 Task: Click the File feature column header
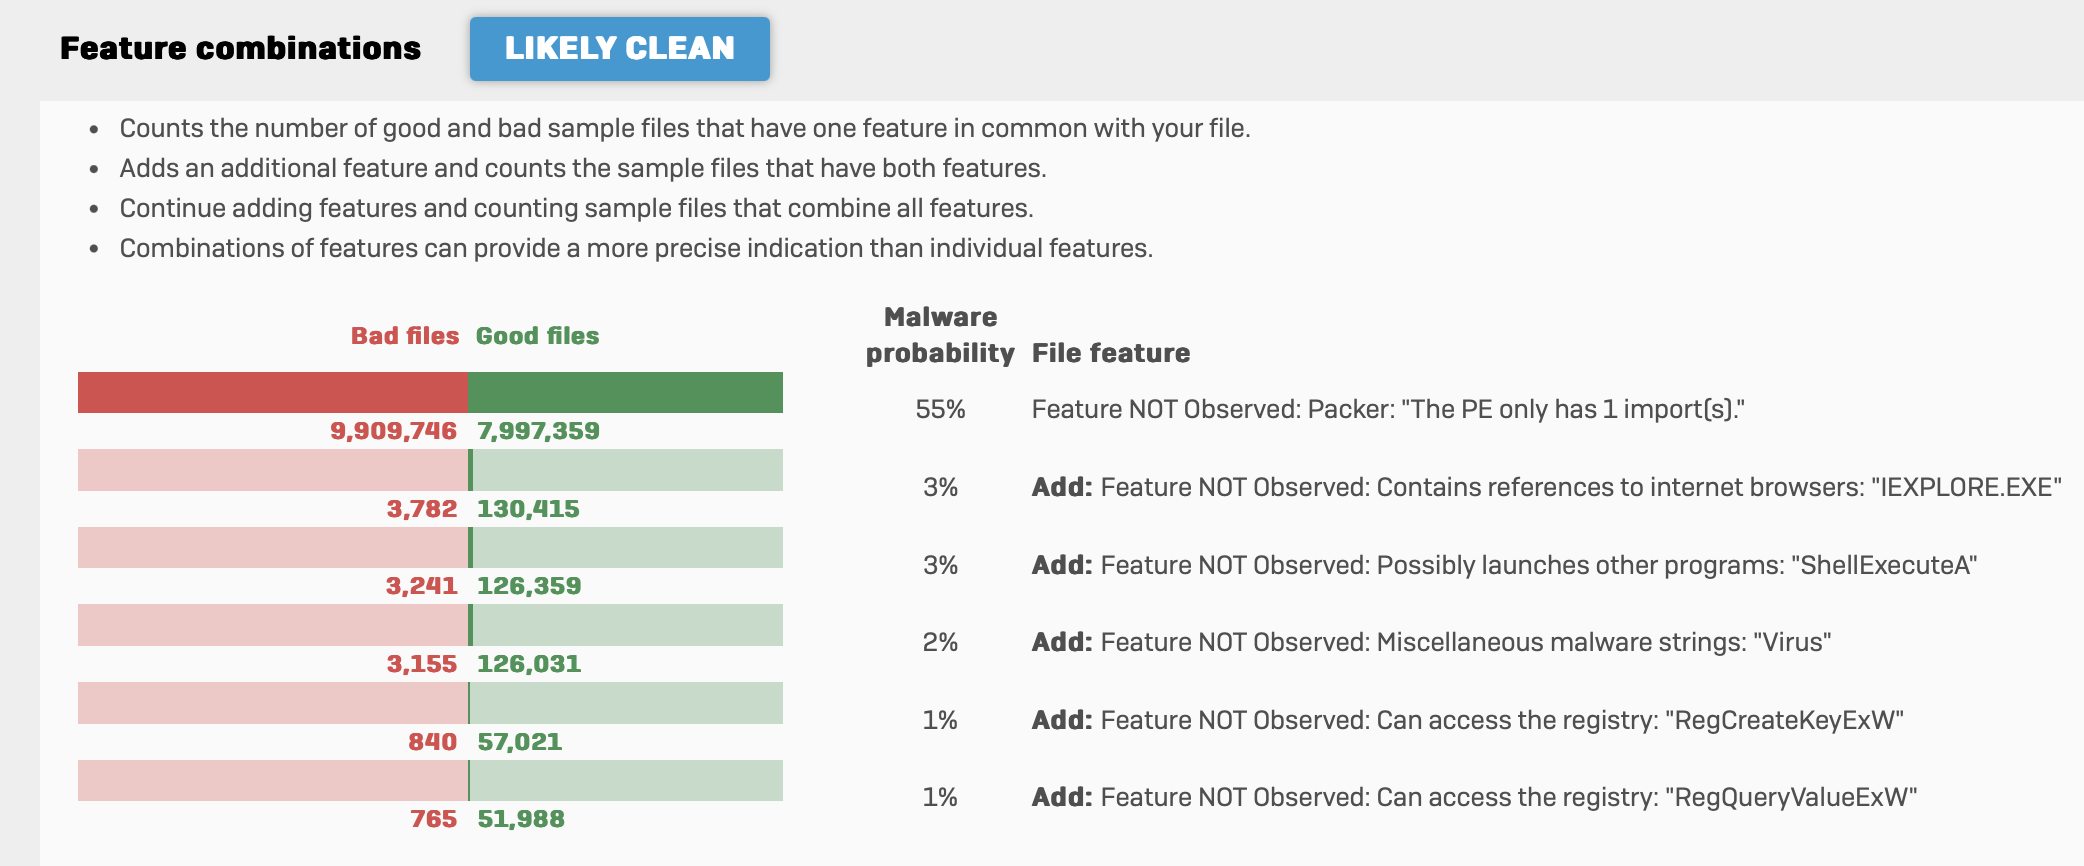coord(1111,353)
